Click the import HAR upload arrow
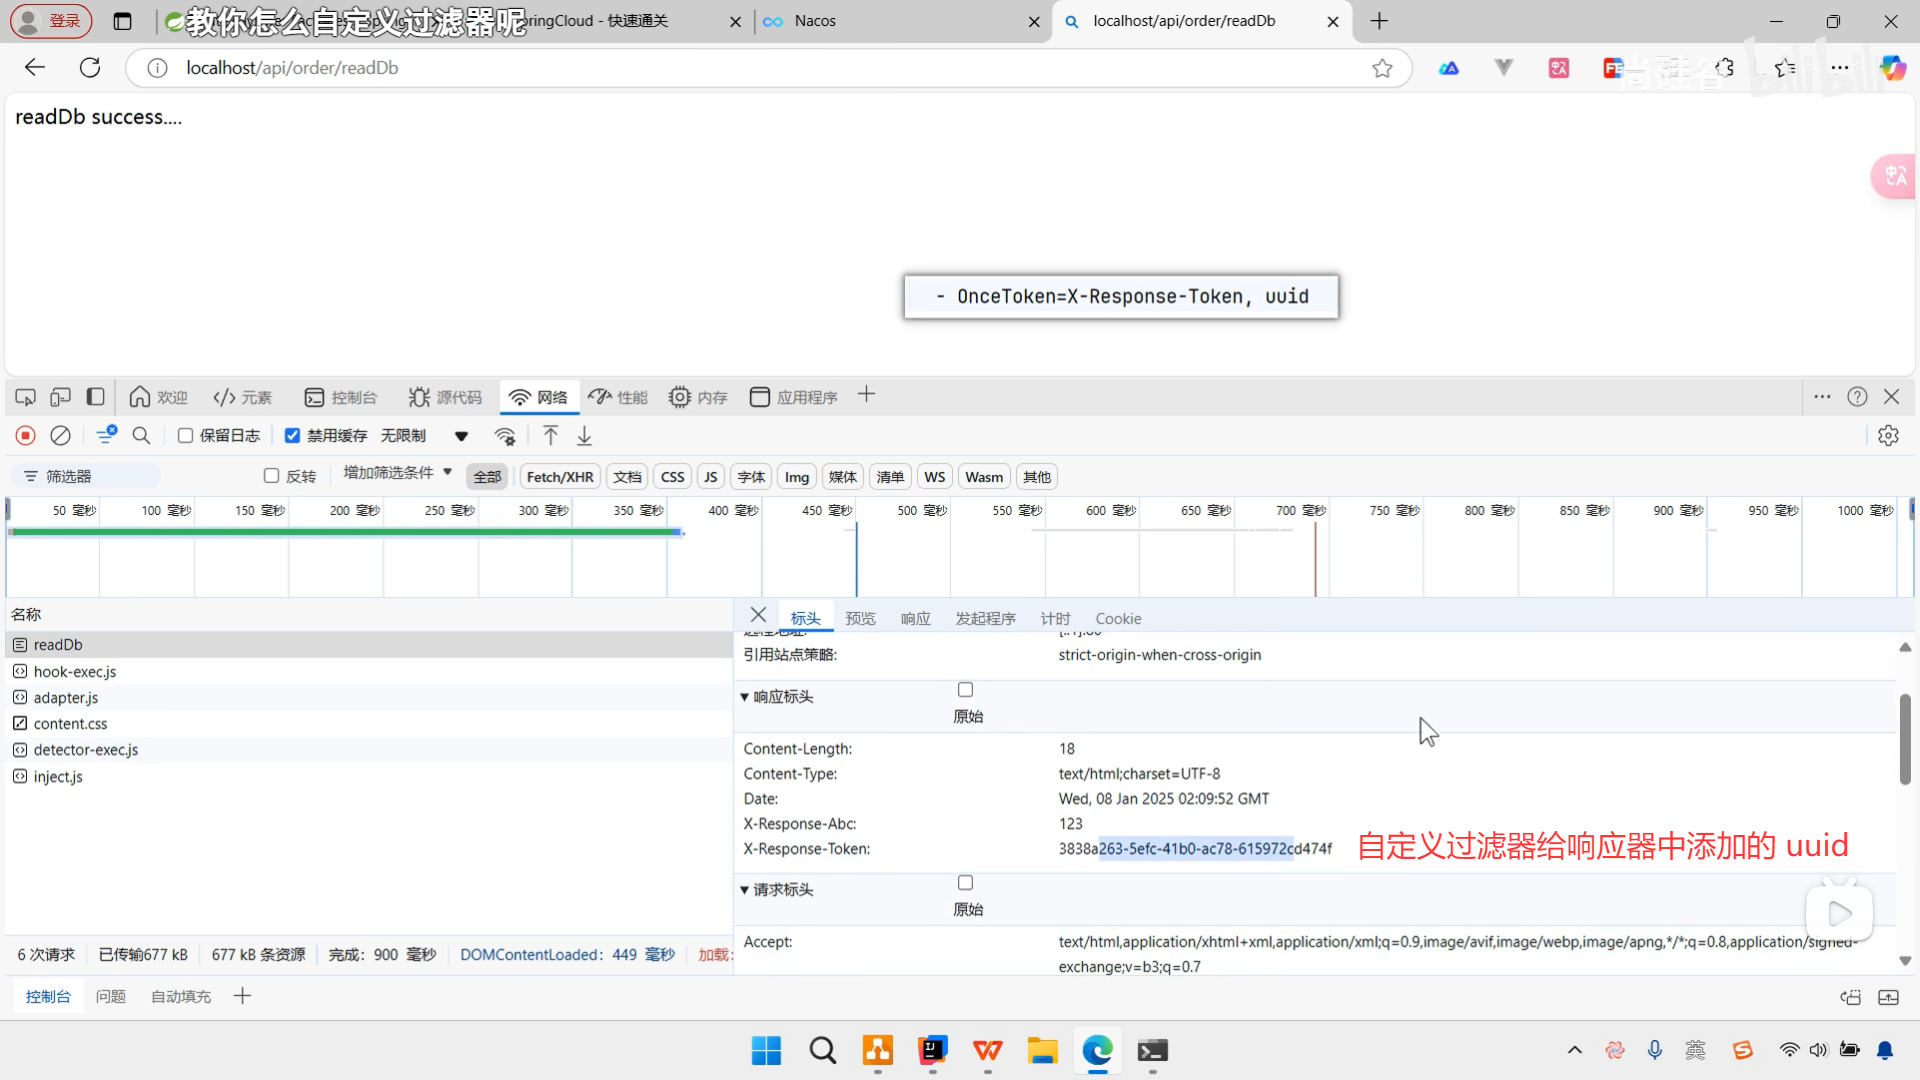The height and width of the screenshot is (1080, 1920). 550,436
